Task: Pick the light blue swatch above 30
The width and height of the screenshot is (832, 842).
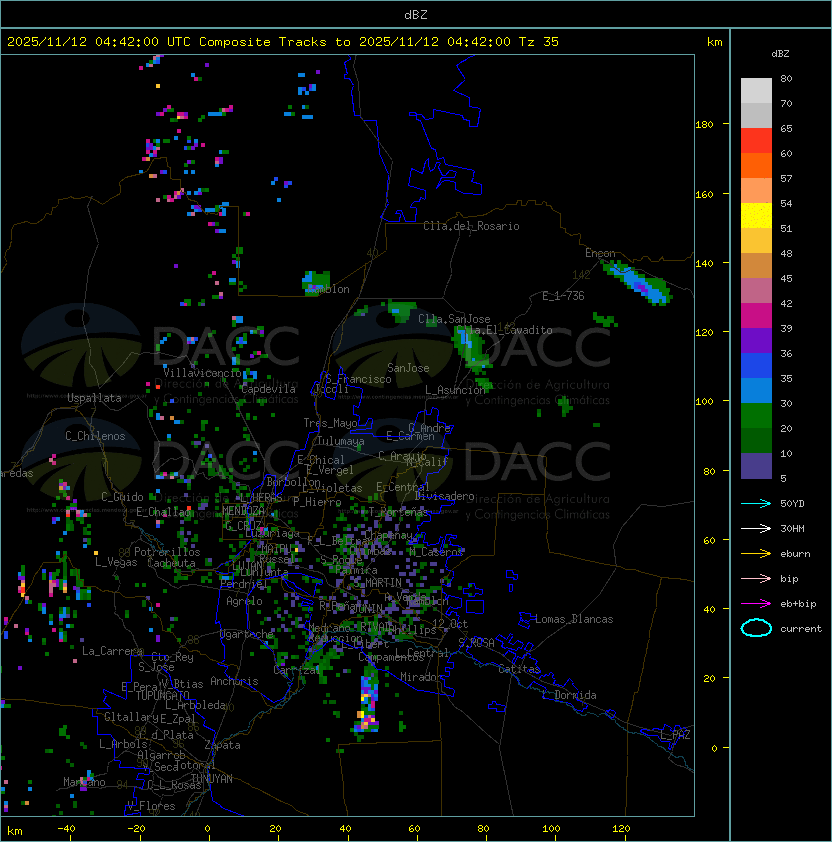Action: [x=756, y=390]
